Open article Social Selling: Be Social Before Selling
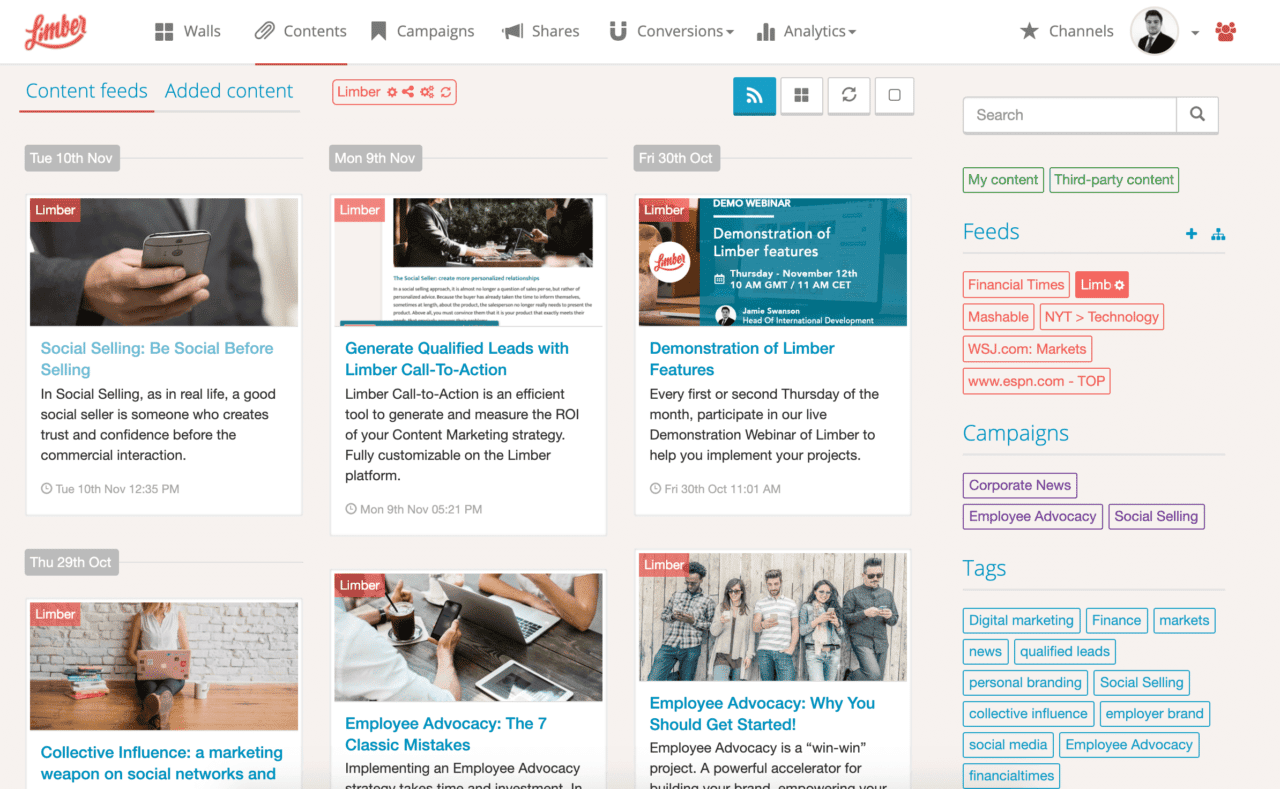This screenshot has height=789, width=1280. point(157,359)
